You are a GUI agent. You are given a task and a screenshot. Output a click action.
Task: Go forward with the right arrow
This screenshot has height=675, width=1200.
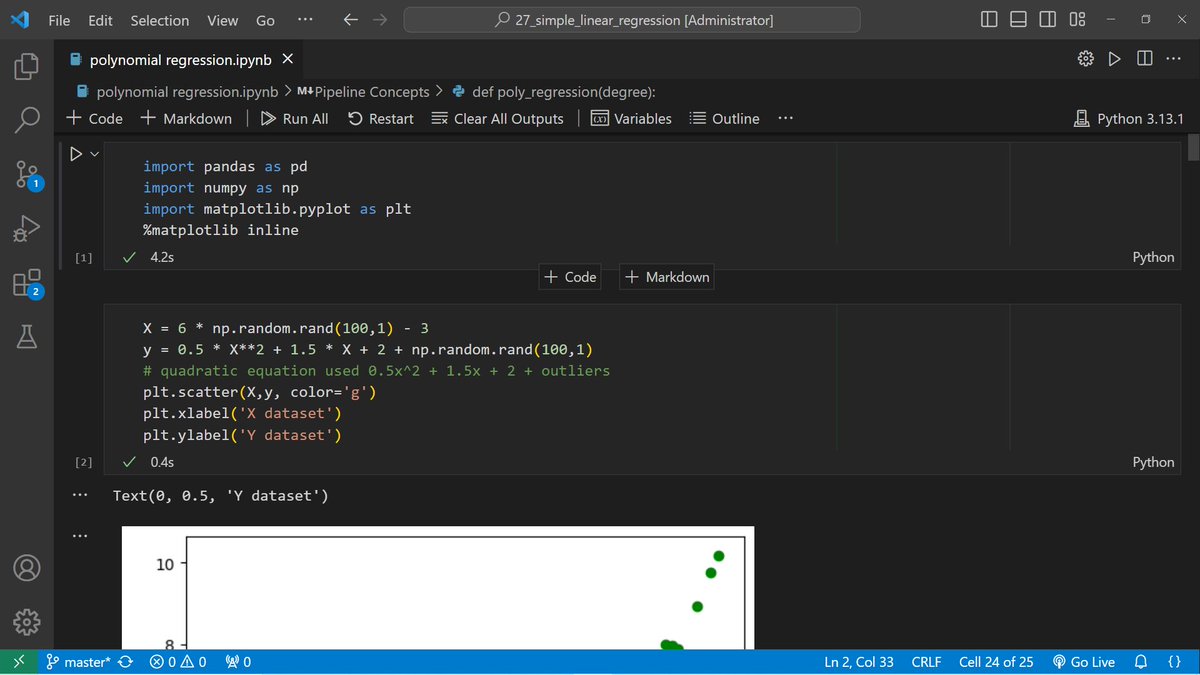point(380,20)
